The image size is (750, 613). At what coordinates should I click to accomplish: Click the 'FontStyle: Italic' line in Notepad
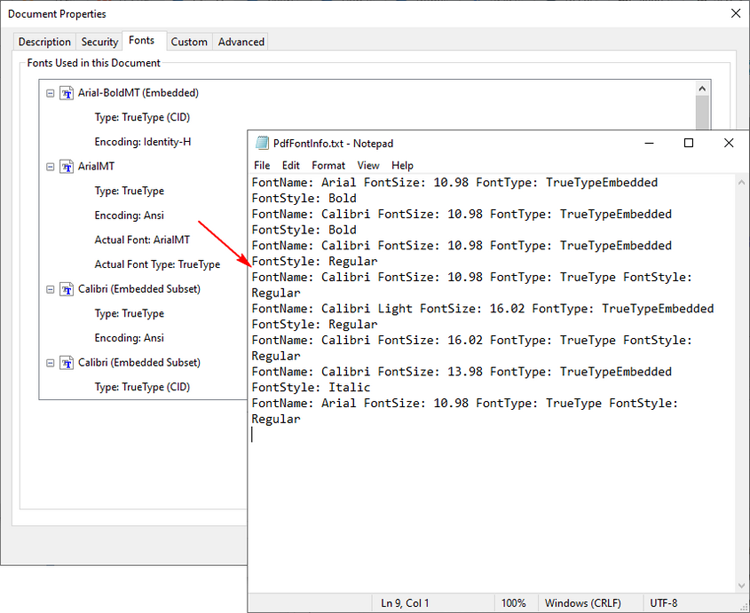click(x=311, y=387)
